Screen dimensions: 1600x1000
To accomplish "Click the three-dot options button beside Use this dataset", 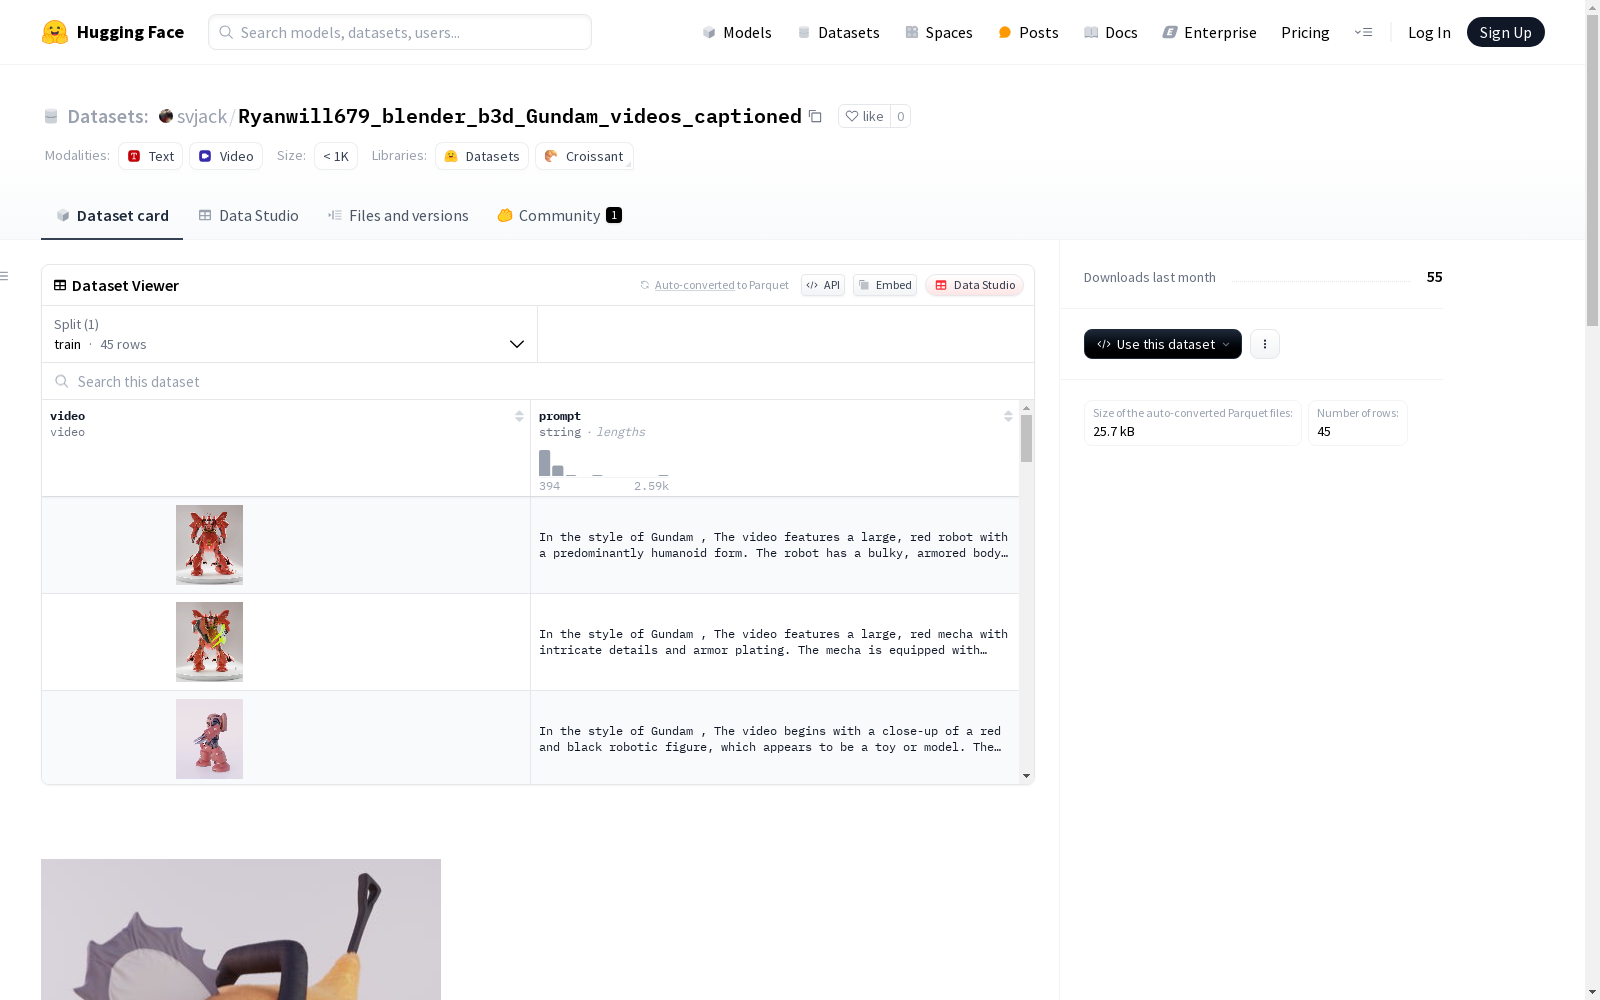I will click(1265, 344).
